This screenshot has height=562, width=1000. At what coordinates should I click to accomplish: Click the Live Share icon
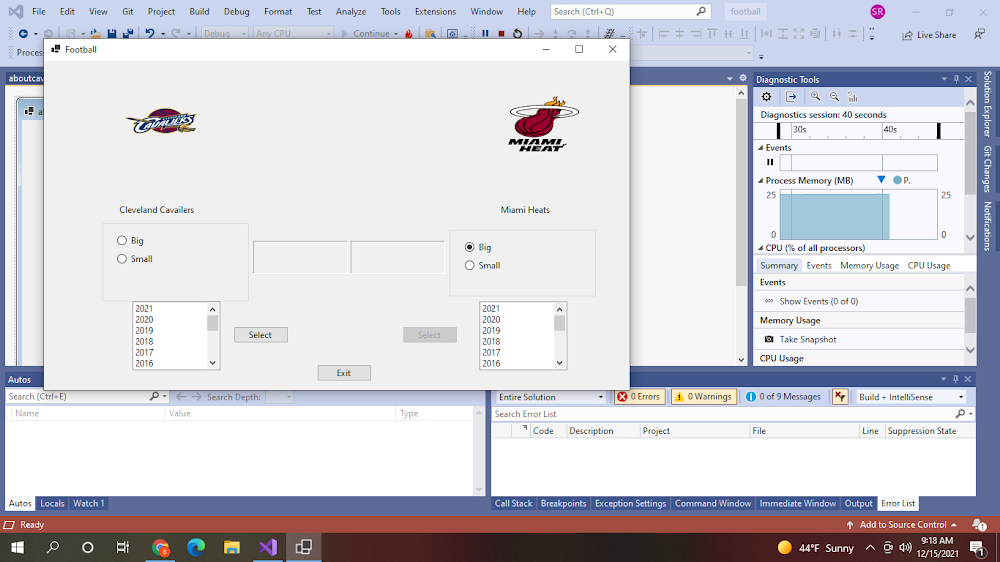(x=908, y=35)
